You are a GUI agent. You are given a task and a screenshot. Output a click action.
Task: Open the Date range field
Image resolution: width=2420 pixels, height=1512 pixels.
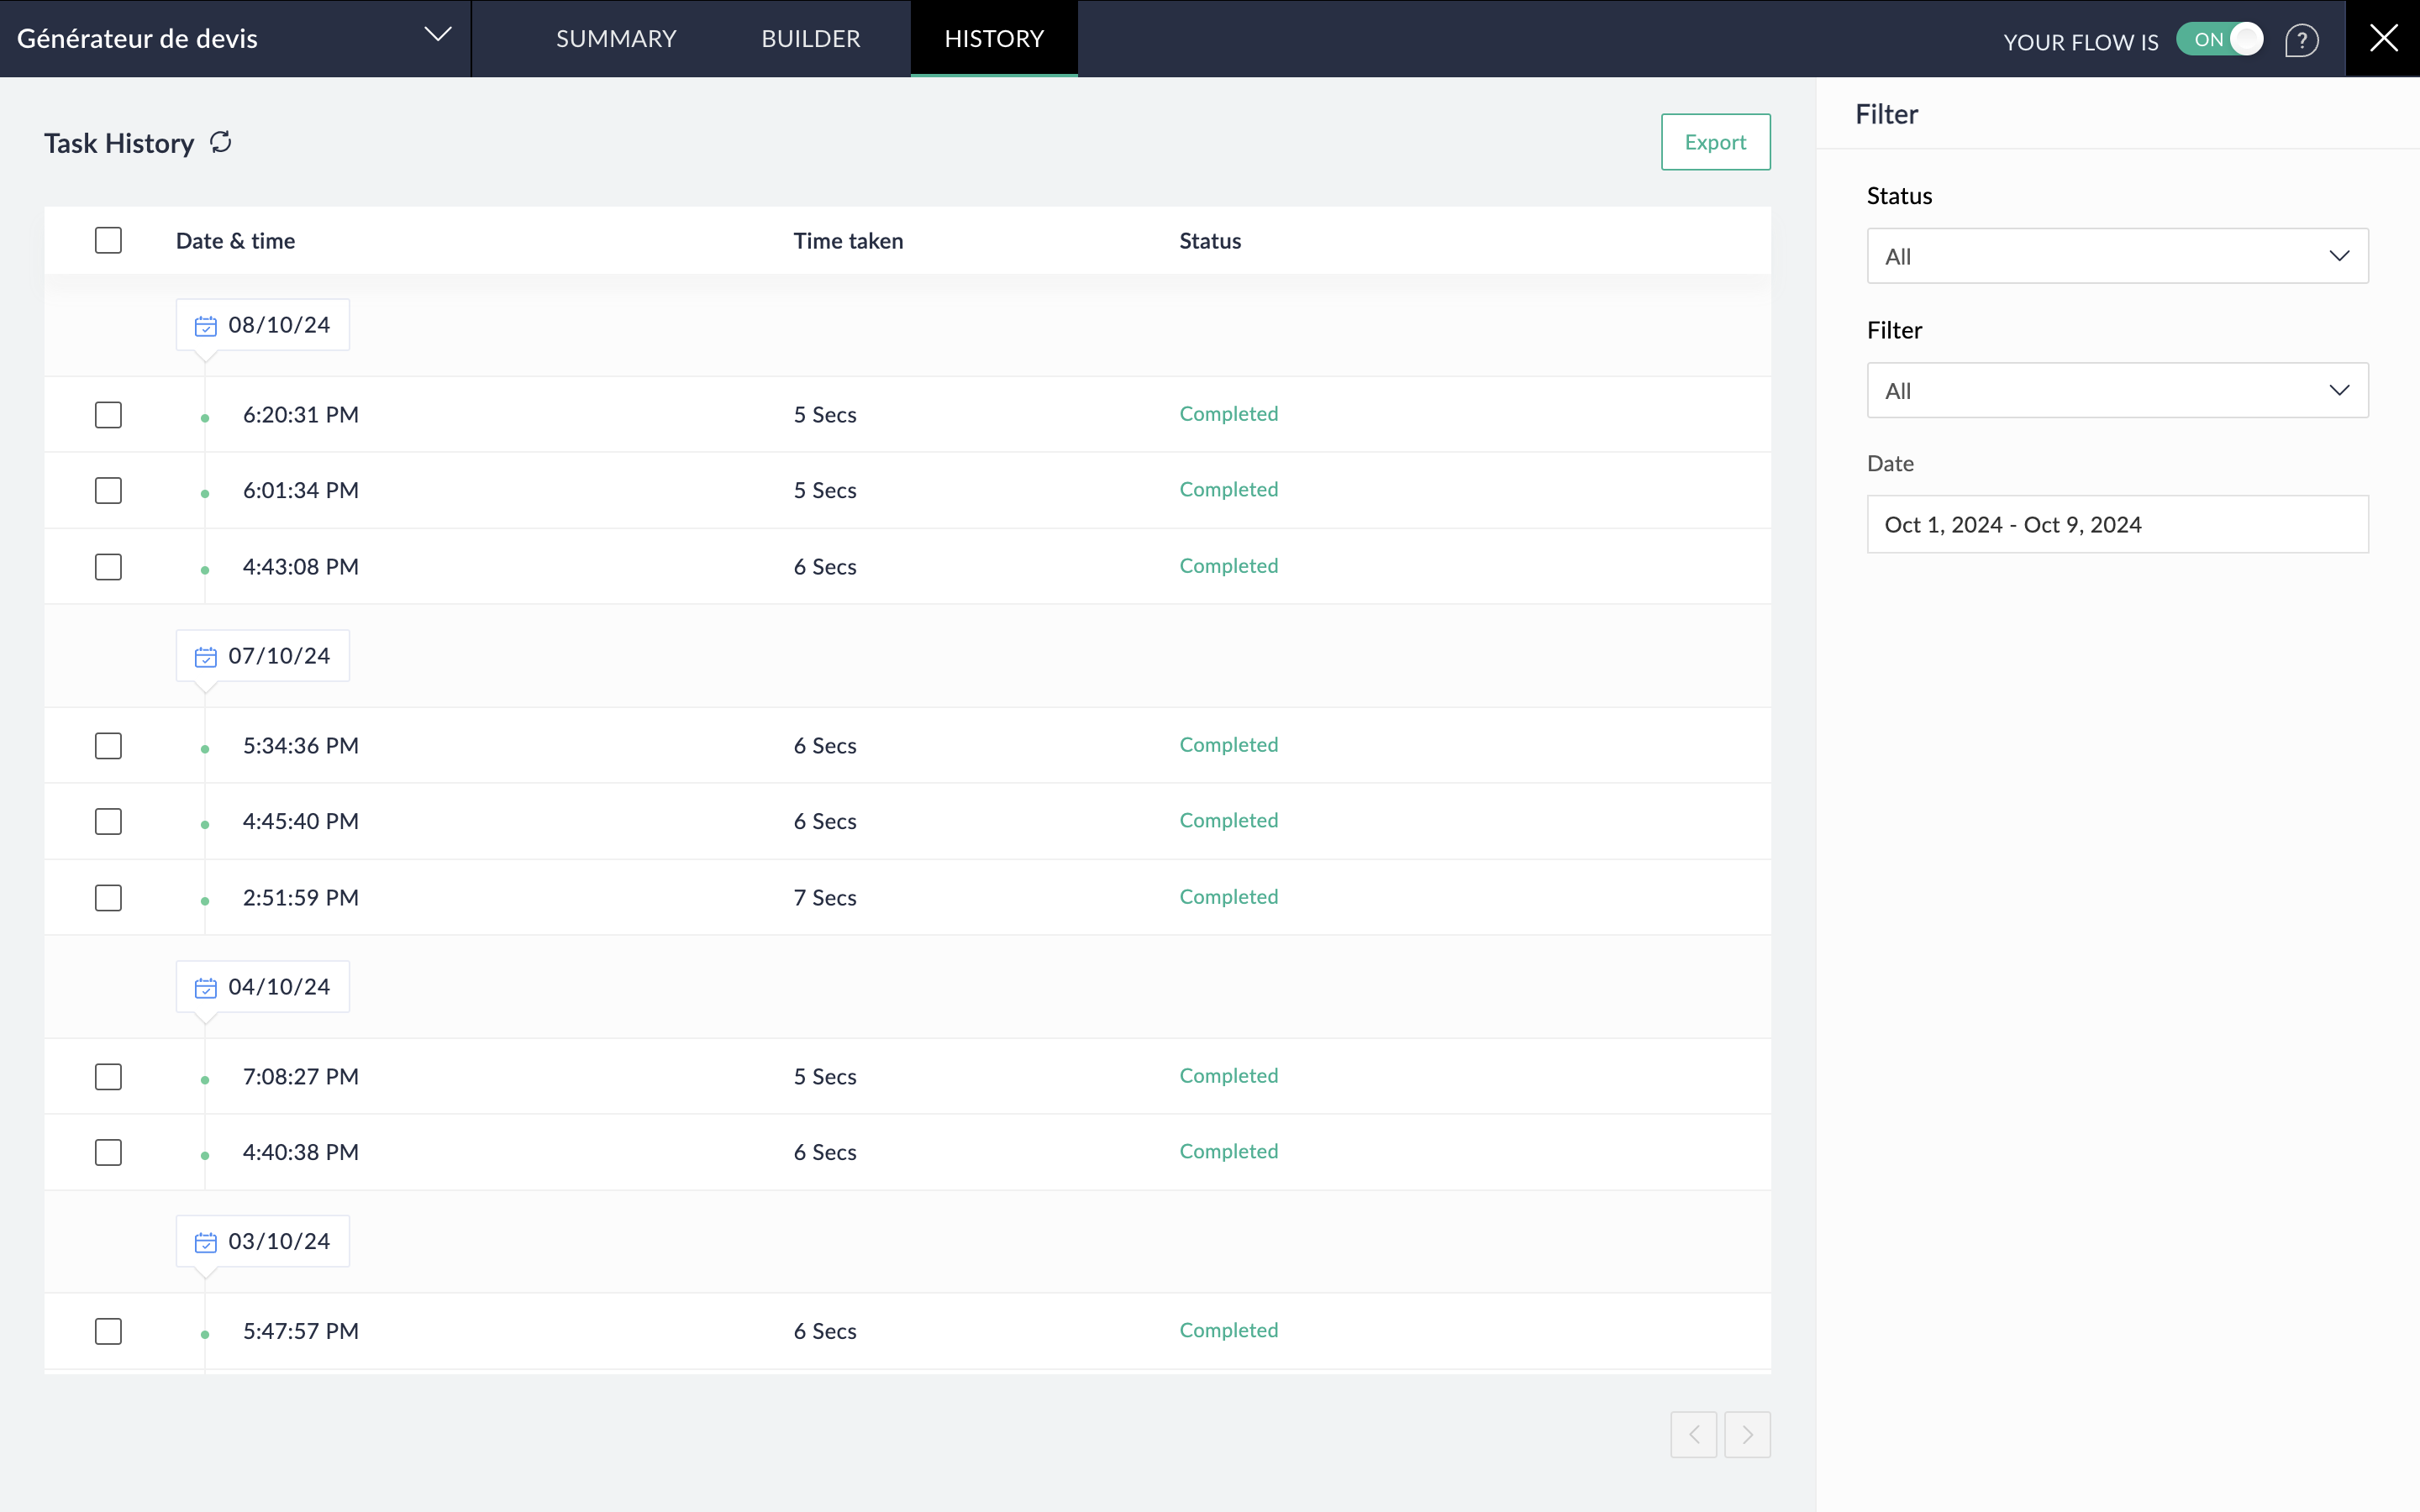[x=2117, y=525]
